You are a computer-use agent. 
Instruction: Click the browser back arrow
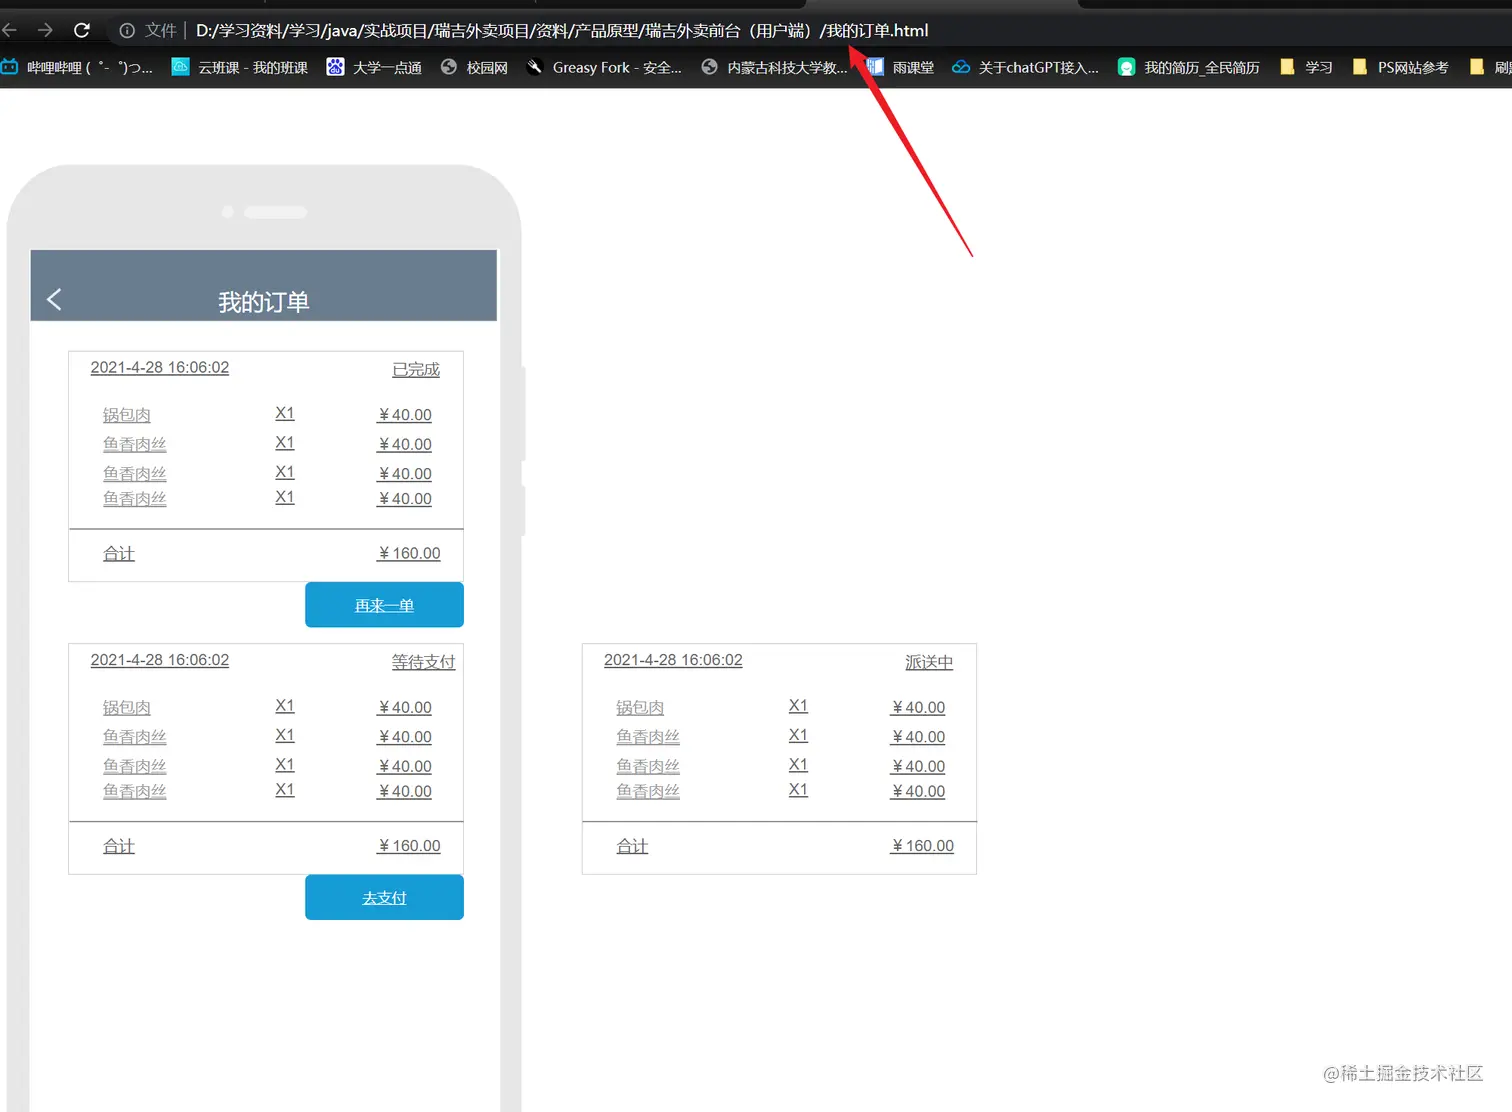(x=9, y=30)
